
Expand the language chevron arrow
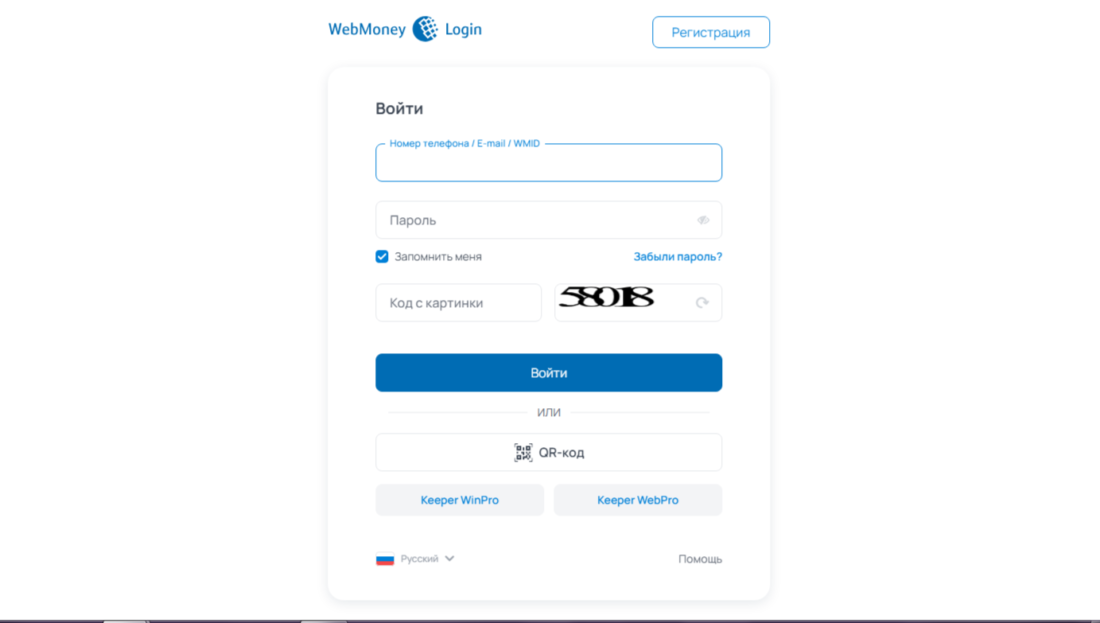click(450, 558)
